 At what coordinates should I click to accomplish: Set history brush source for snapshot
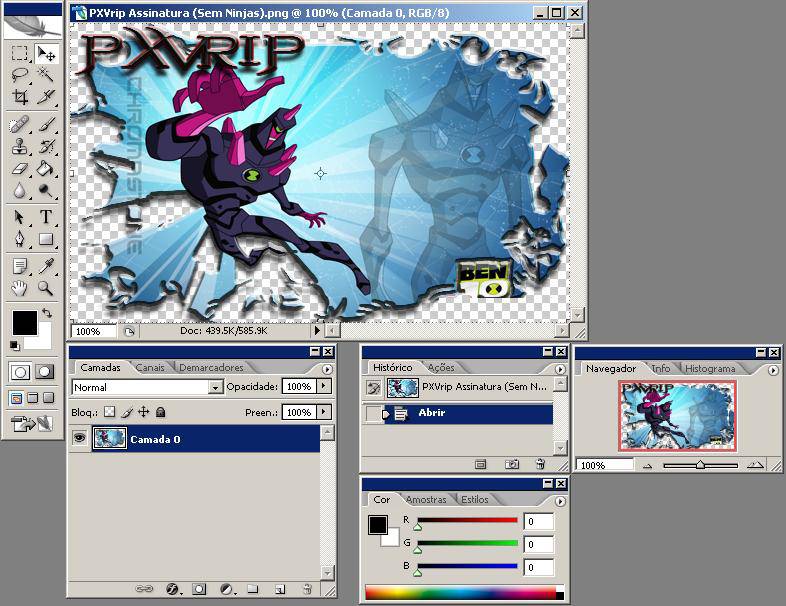374,387
